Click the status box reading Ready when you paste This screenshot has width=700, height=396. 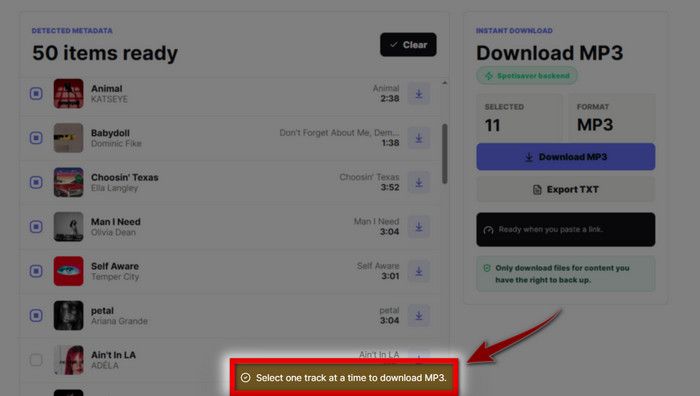click(x=566, y=229)
